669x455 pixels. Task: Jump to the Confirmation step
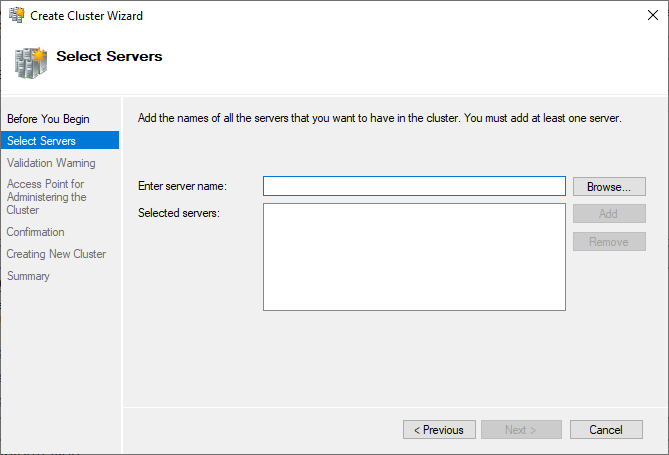[35, 232]
